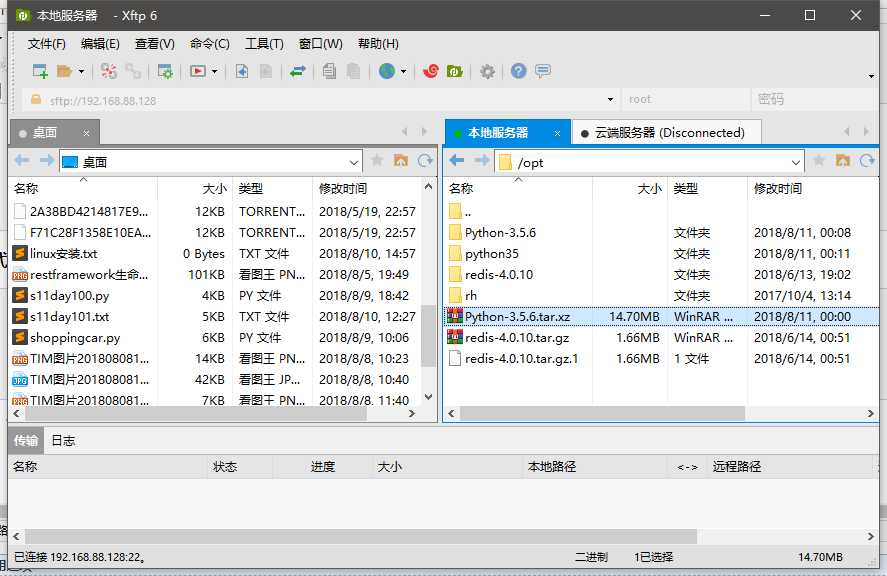Sort local files by 大小 column
Viewport: 887px width, 576px height.
194,188
